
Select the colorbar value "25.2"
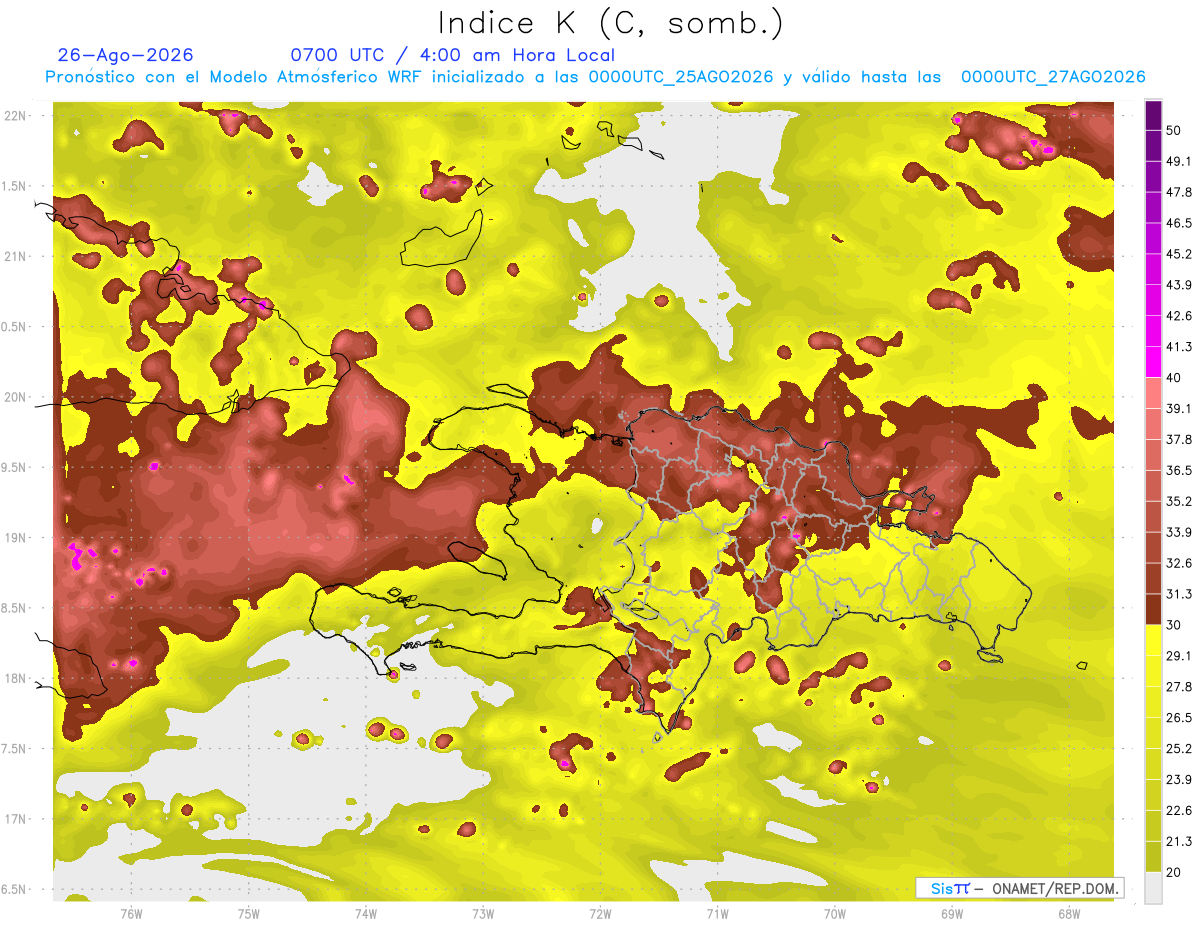click(1178, 748)
